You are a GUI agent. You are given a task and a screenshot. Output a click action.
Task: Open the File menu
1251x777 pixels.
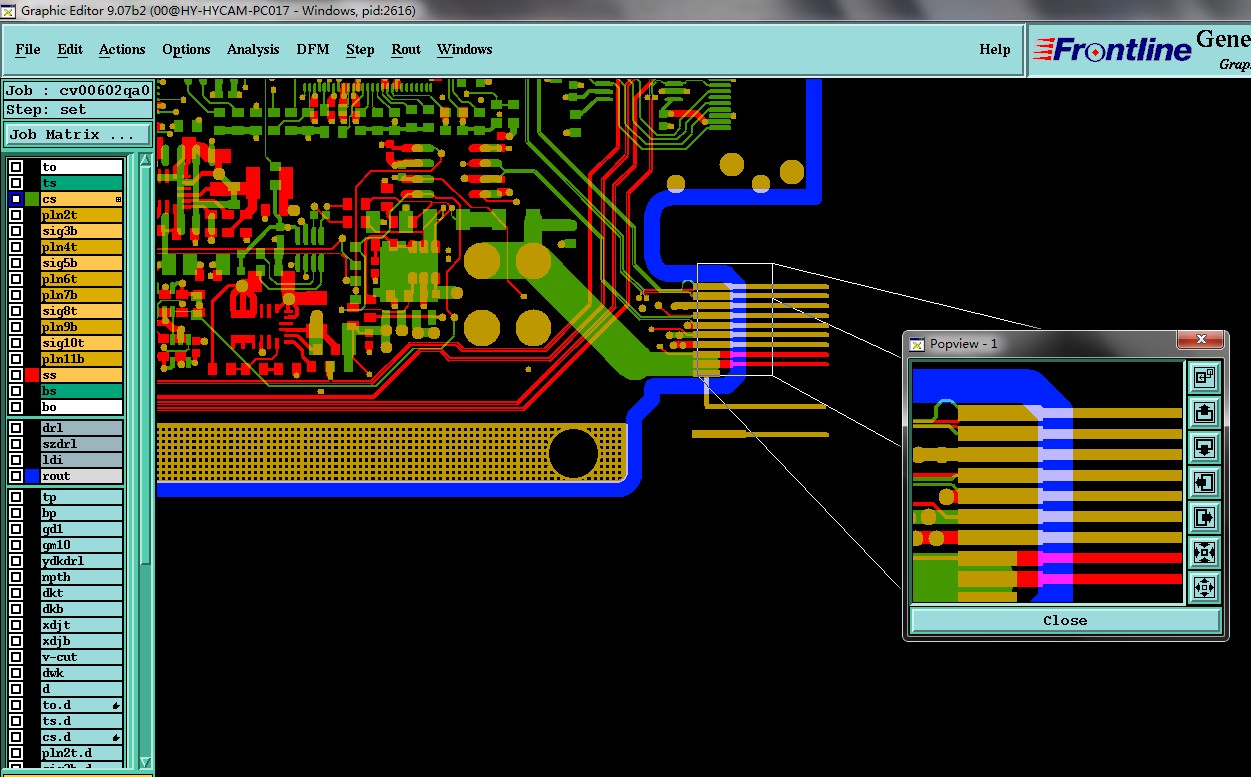tap(28, 49)
